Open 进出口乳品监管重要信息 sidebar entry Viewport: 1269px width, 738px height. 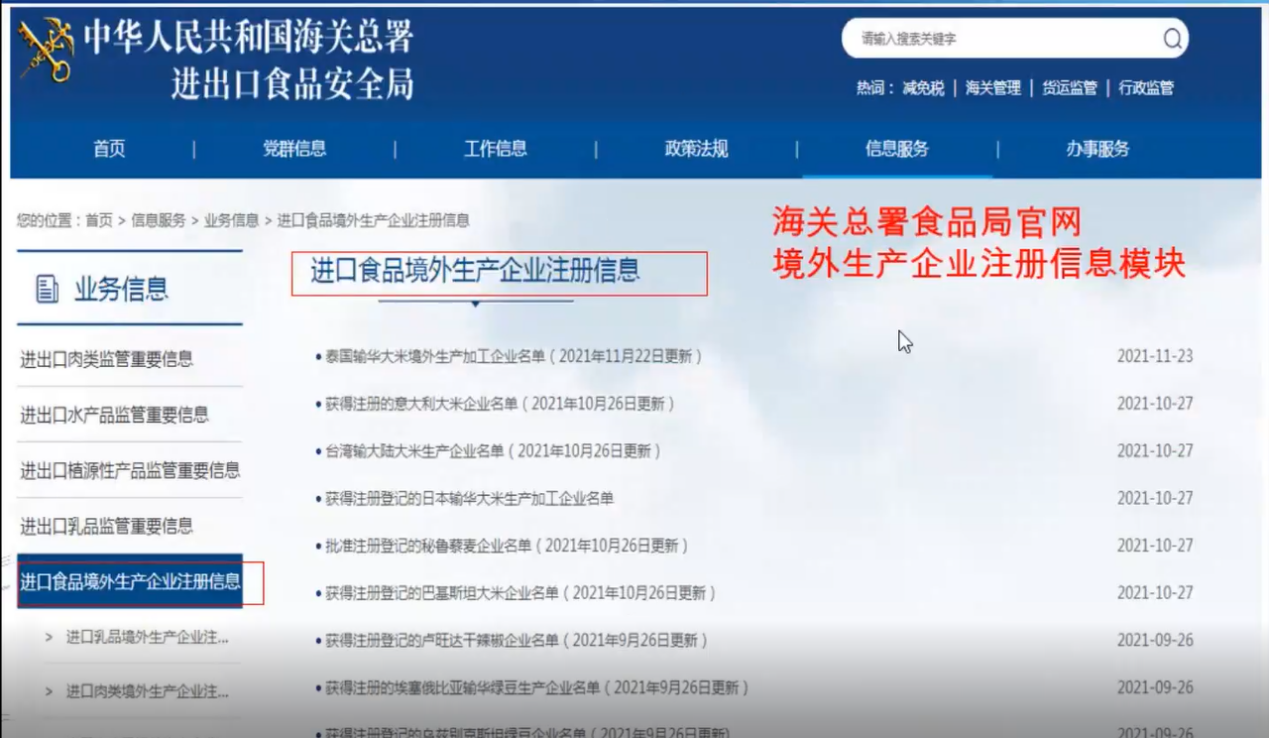click(x=107, y=526)
